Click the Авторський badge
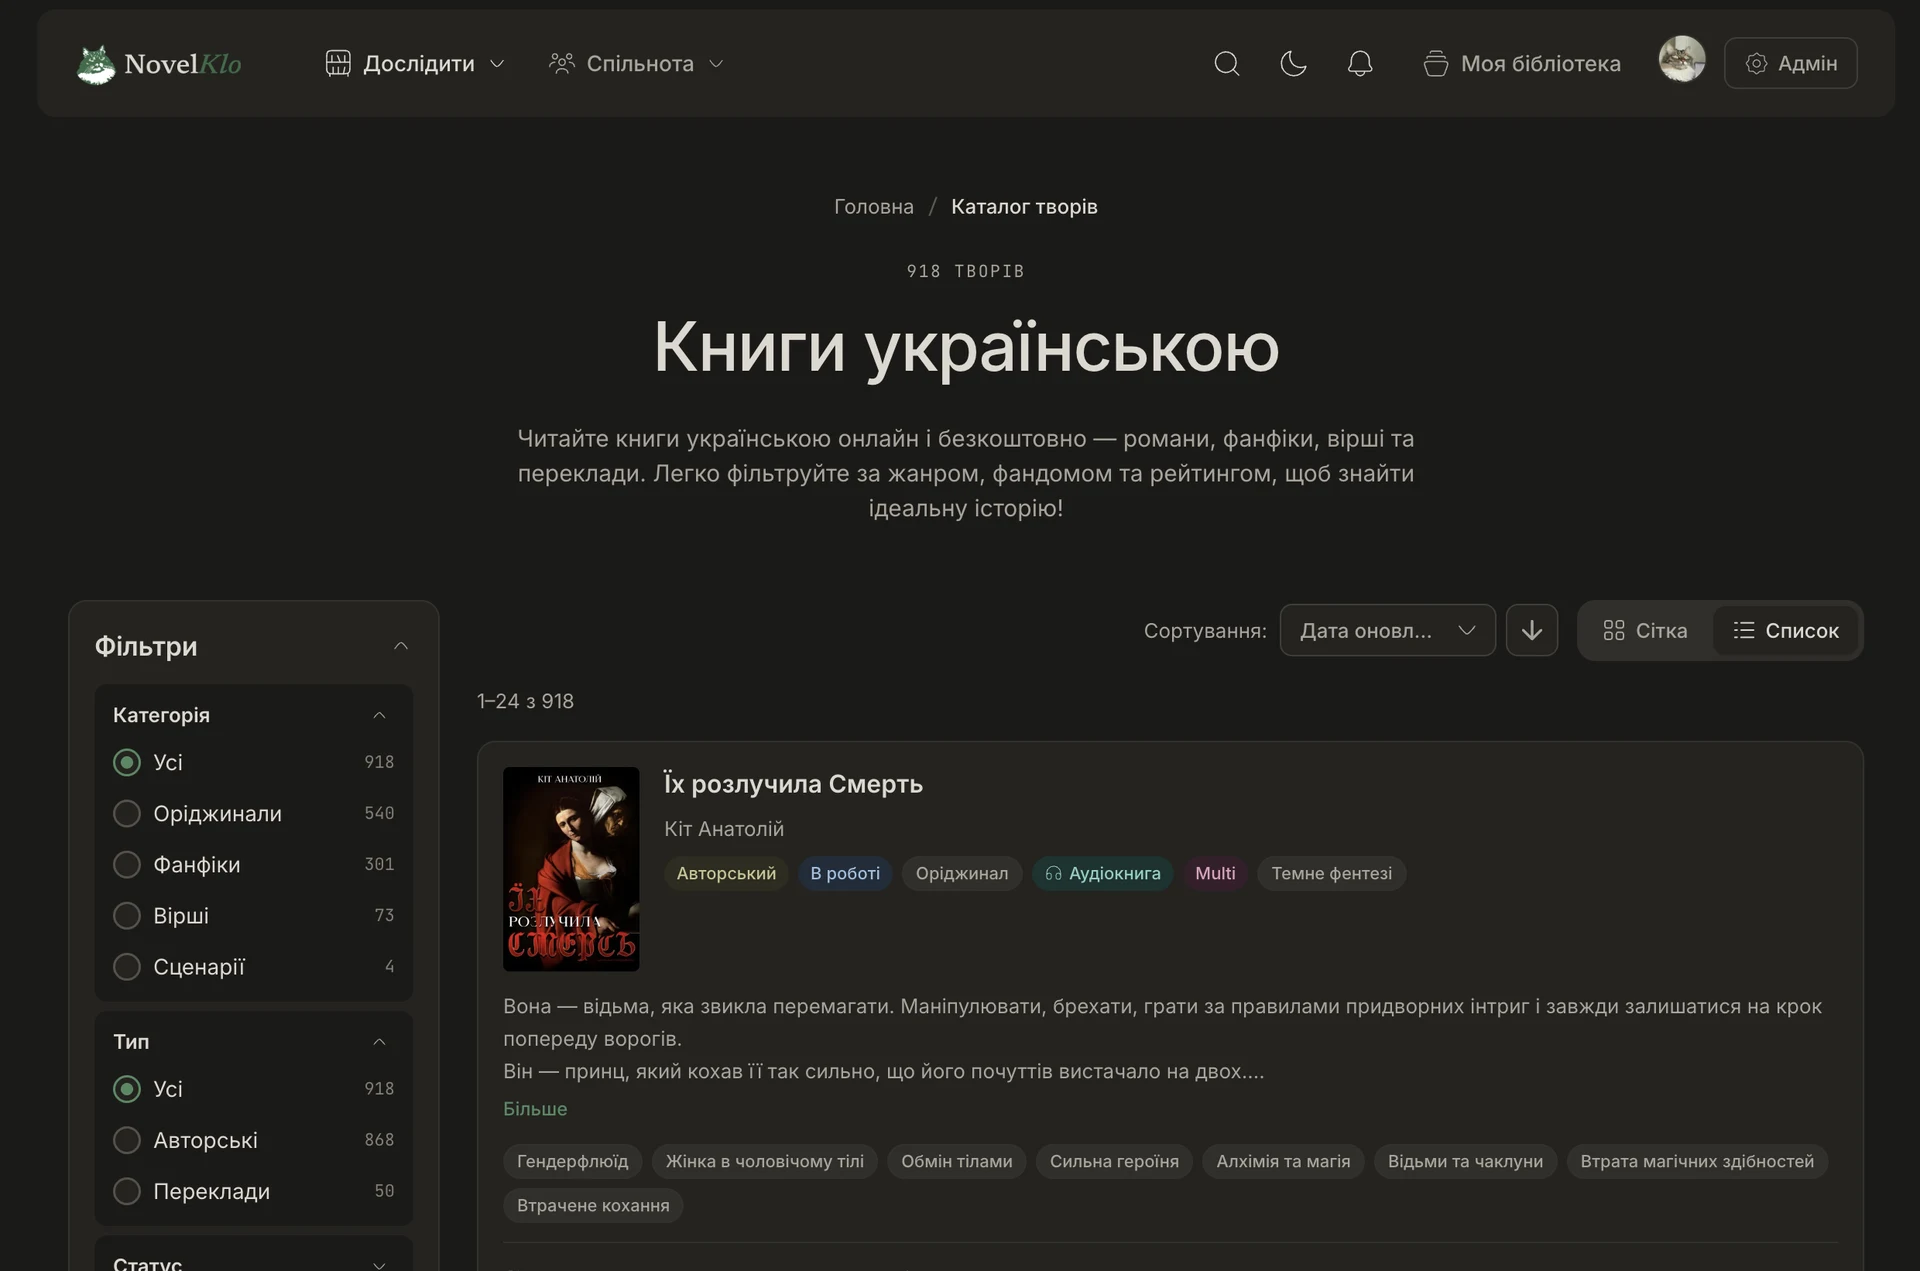1920x1271 pixels. tap(726, 873)
